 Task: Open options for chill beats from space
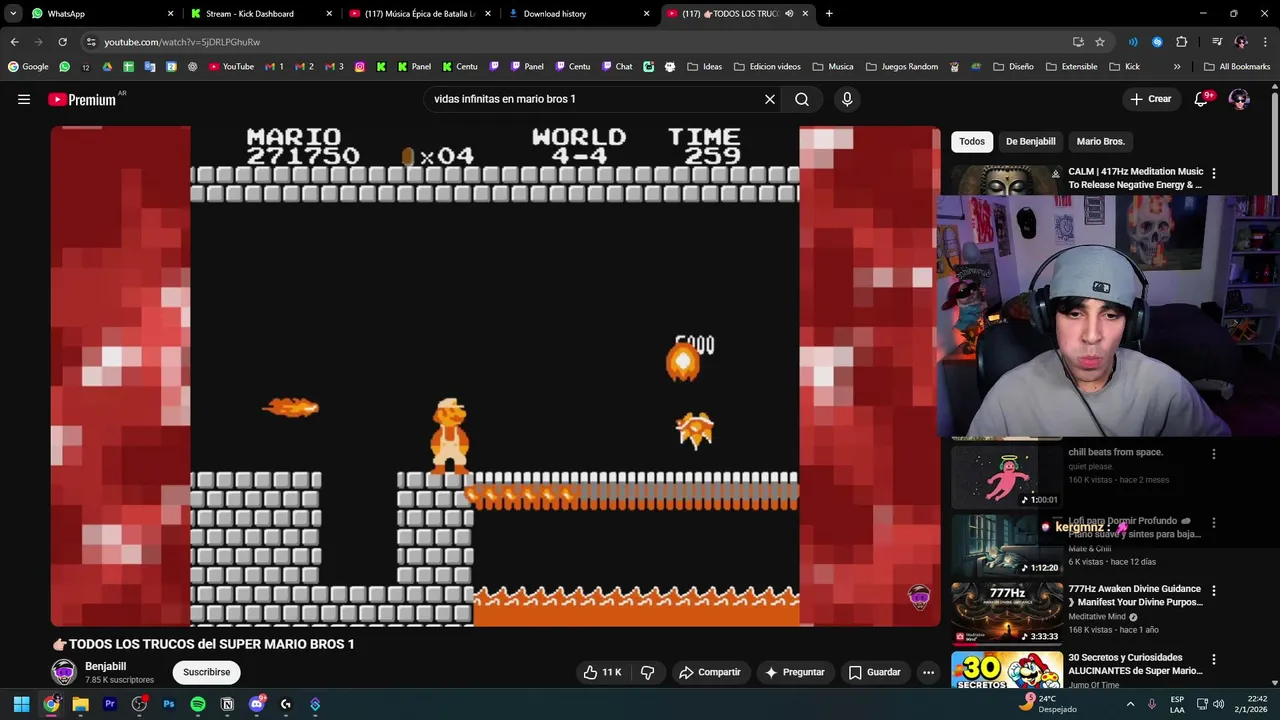(1214, 454)
